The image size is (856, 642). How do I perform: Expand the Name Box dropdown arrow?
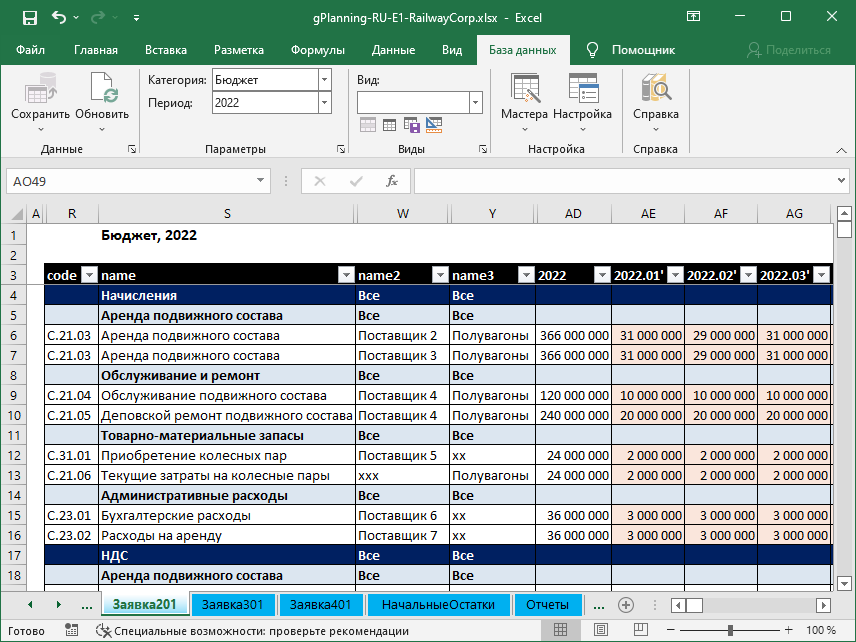pos(260,181)
